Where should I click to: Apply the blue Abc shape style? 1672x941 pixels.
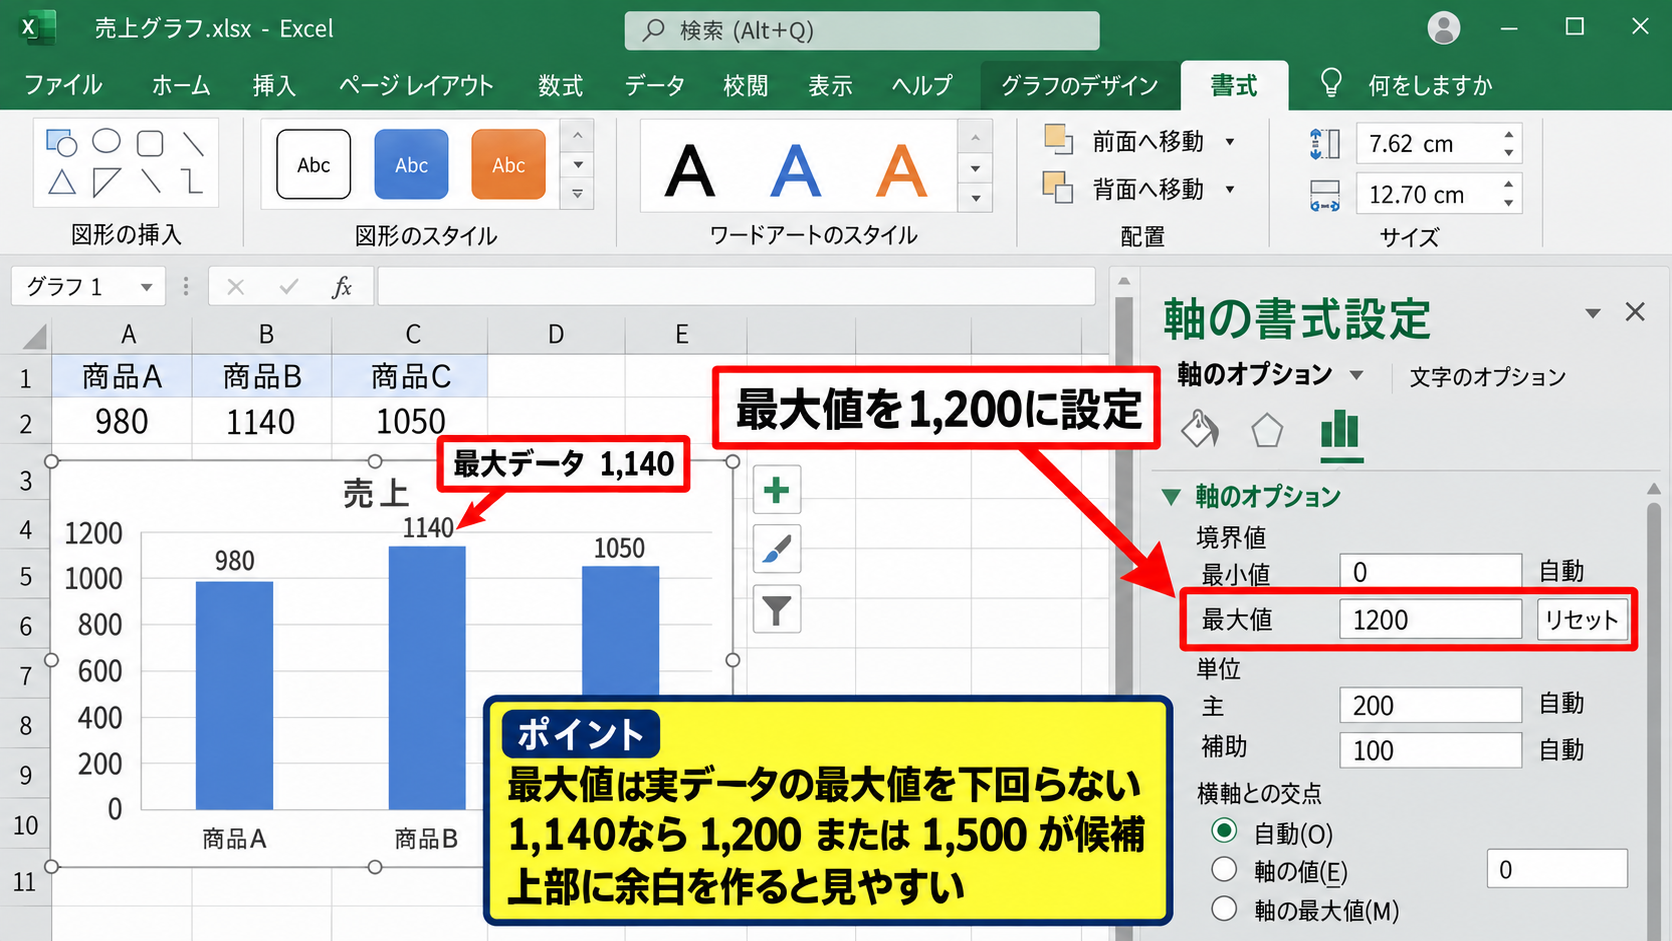point(411,164)
